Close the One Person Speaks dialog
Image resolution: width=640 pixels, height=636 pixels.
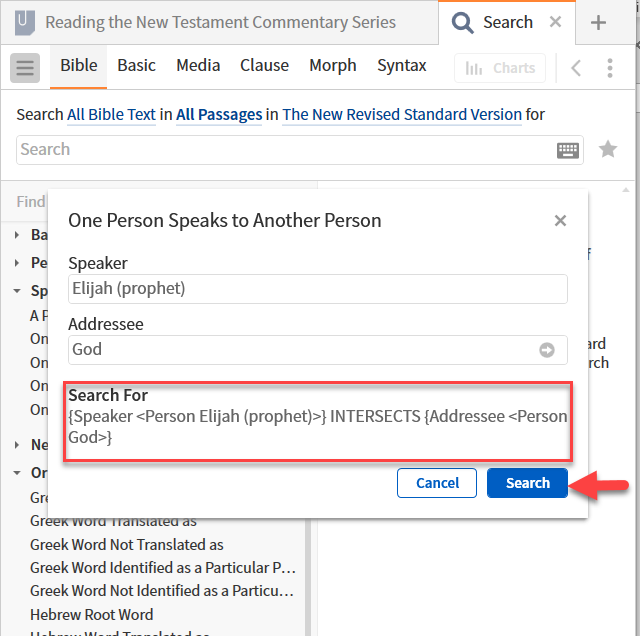pos(560,220)
